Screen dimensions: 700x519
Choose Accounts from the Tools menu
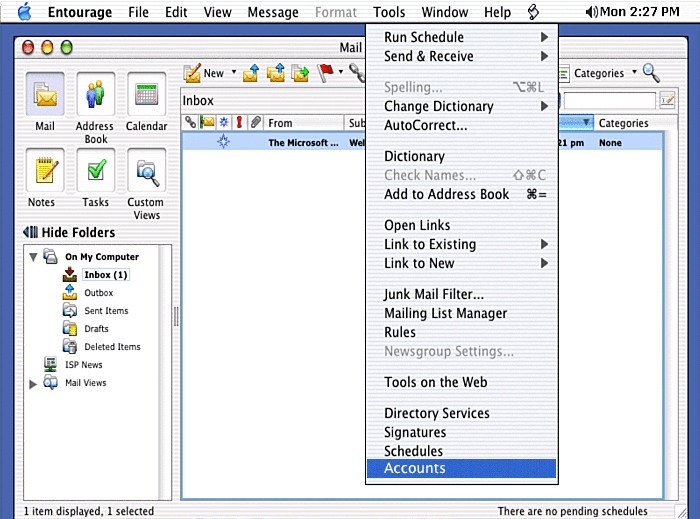[462, 468]
